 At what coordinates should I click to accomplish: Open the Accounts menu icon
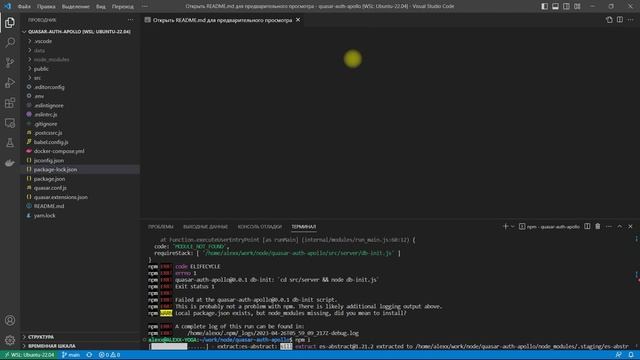pyautogui.click(x=10, y=320)
